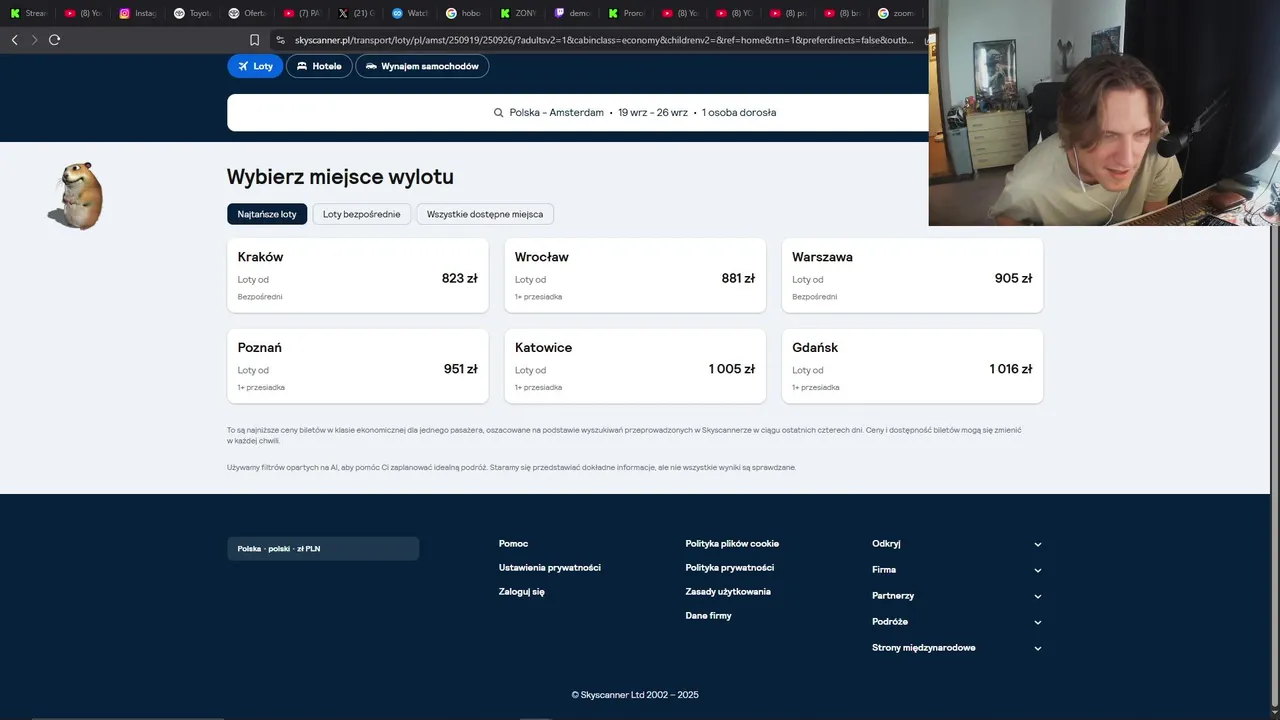Choose the Gdańsk departure card

click(x=912, y=366)
